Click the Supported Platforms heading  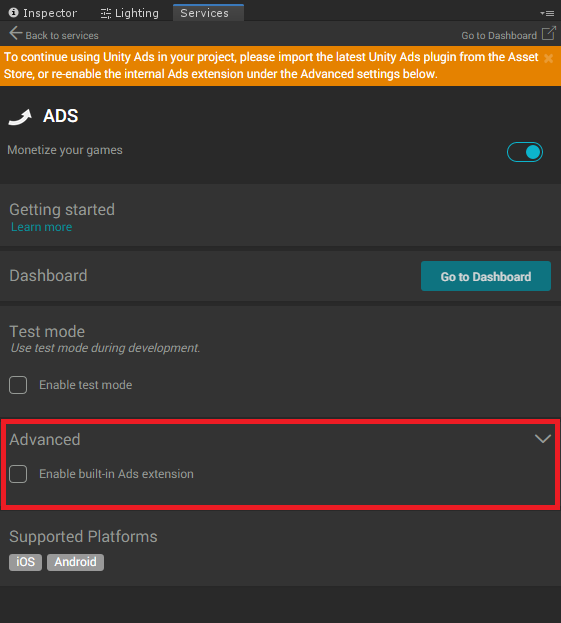coord(83,537)
